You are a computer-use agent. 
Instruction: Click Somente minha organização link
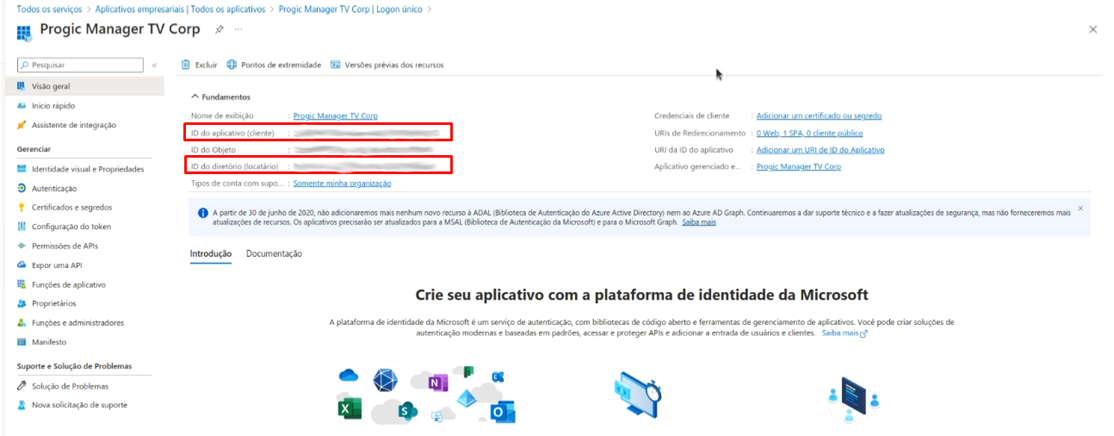pos(342,183)
